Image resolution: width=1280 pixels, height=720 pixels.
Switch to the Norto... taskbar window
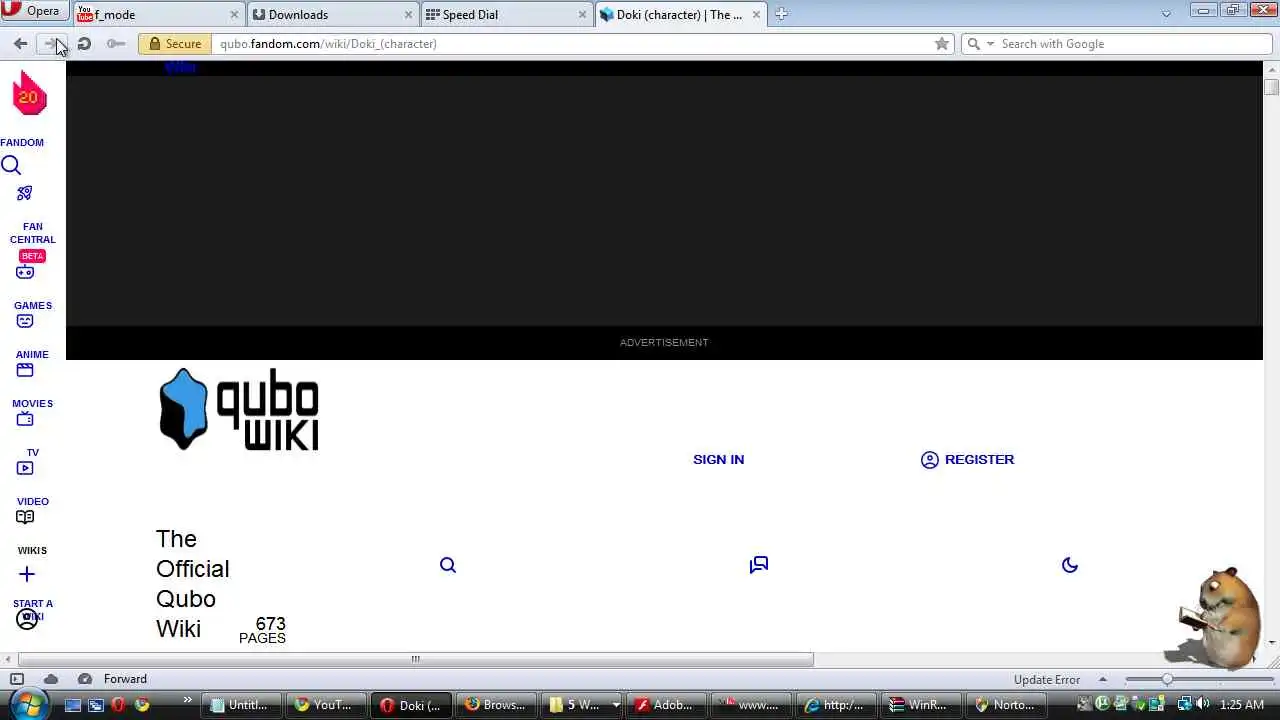pyautogui.click(x=1005, y=705)
